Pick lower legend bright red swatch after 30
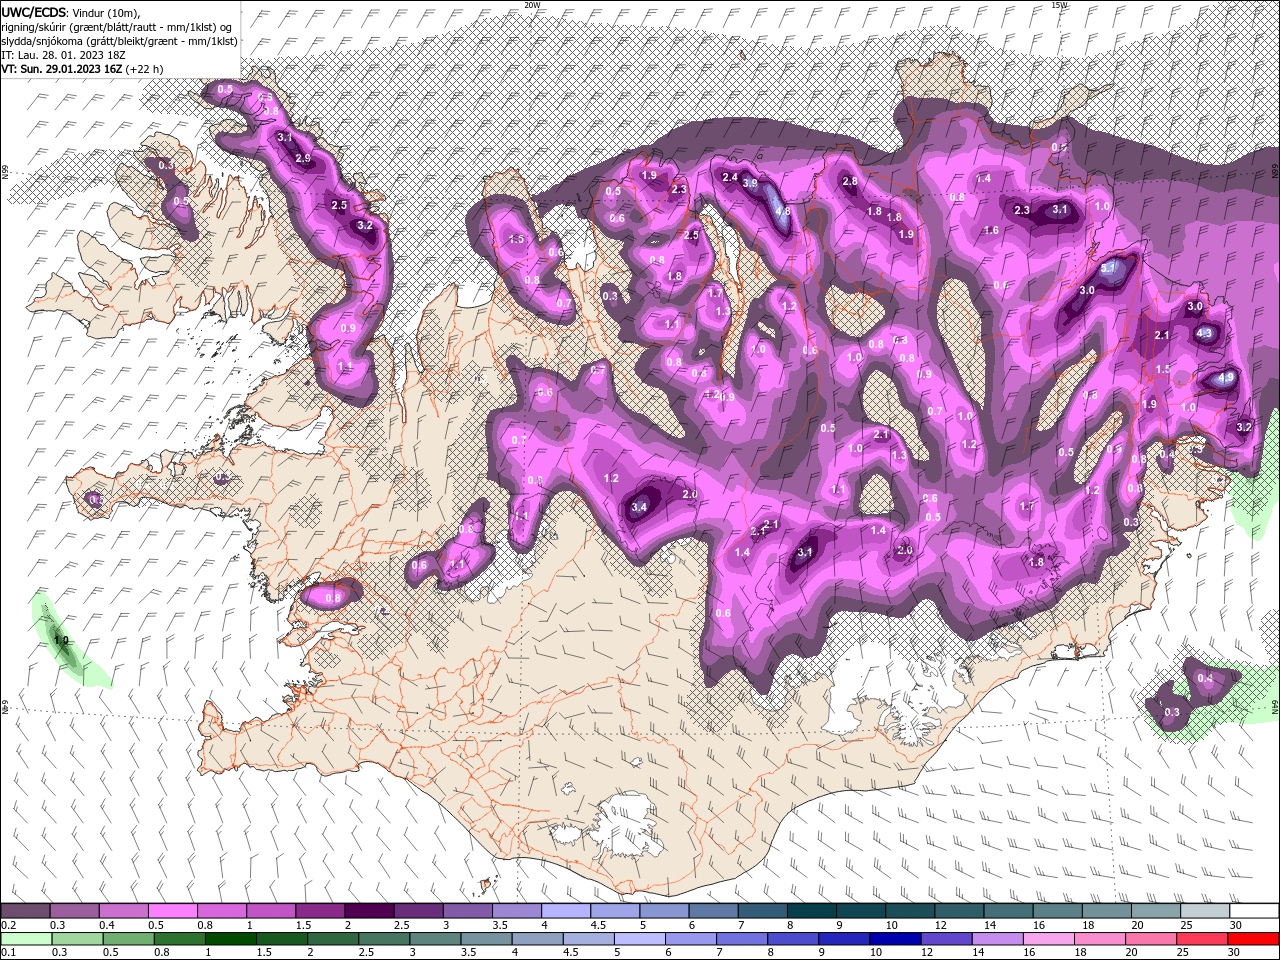This screenshot has height=960, width=1280. [1254, 939]
